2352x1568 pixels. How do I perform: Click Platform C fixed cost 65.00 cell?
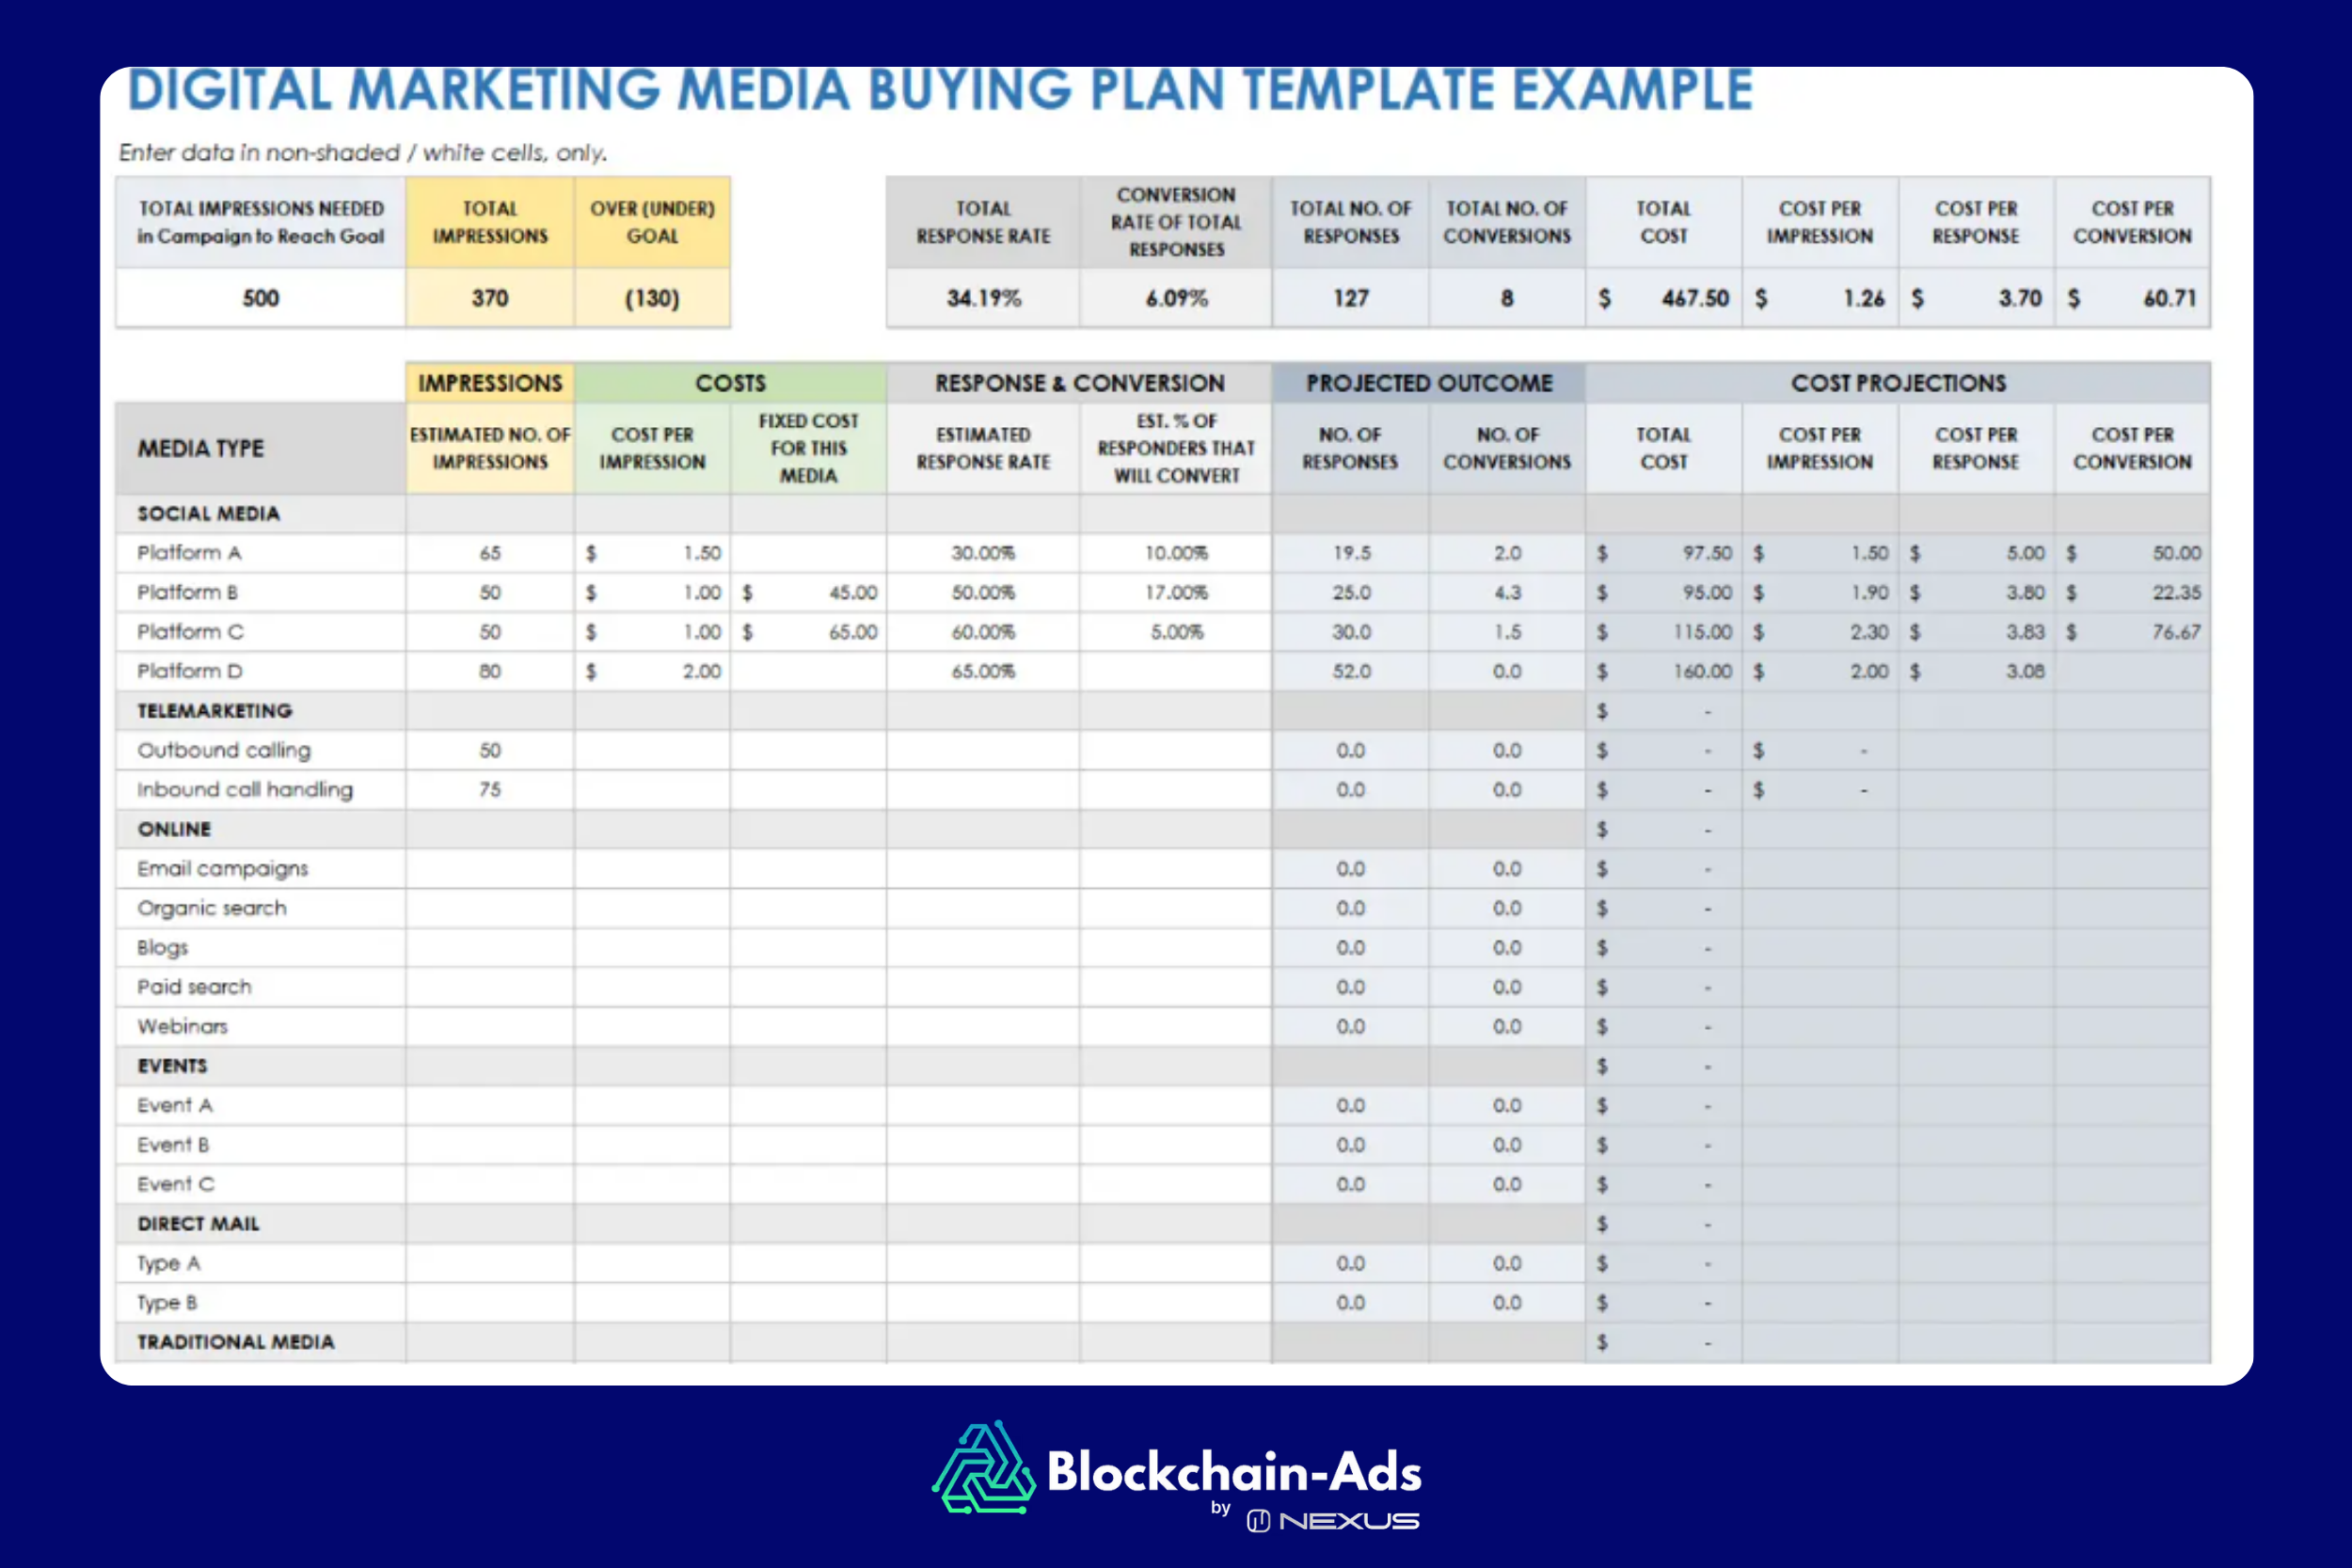[x=808, y=632]
